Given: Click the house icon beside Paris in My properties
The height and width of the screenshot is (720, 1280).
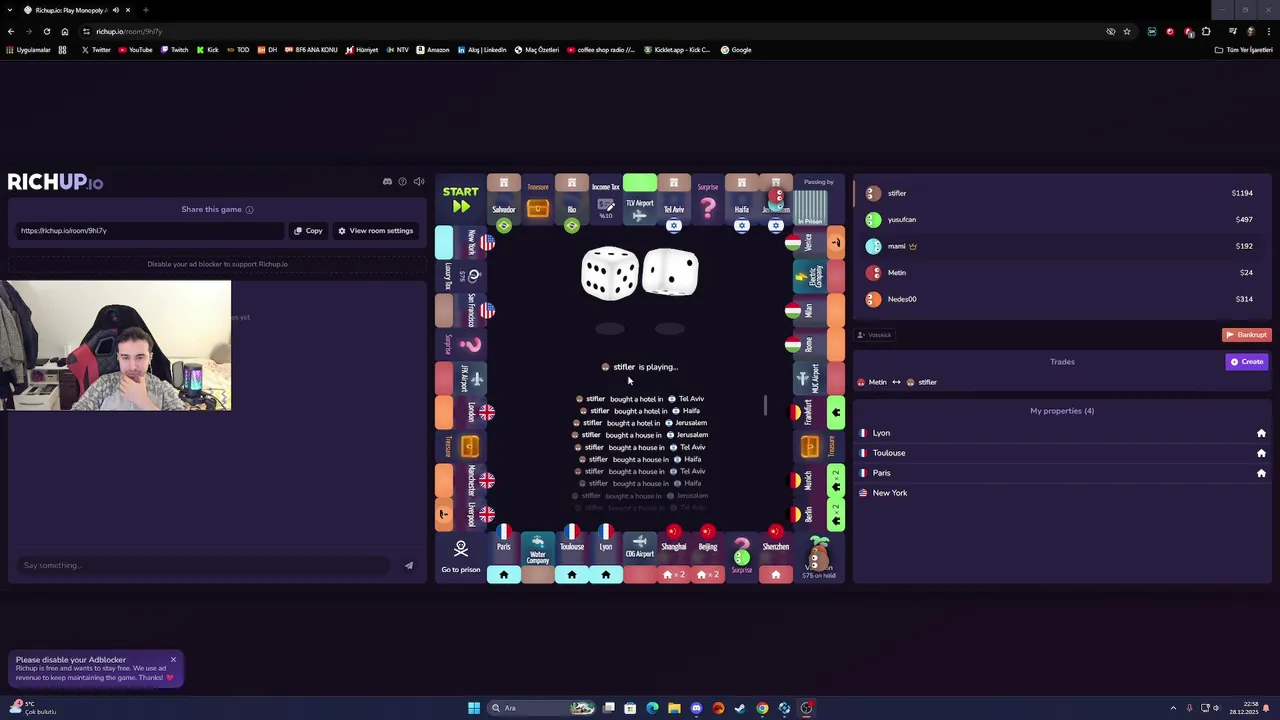Looking at the screenshot, I should pyautogui.click(x=1261, y=473).
